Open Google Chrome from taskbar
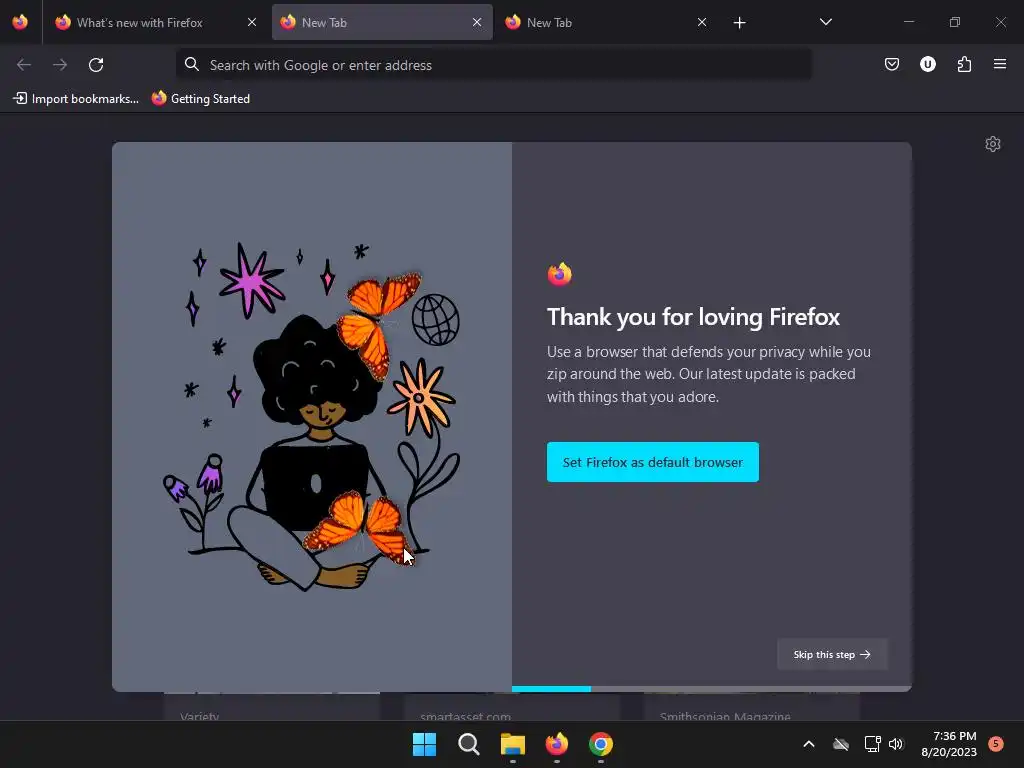This screenshot has width=1024, height=768. [601, 744]
